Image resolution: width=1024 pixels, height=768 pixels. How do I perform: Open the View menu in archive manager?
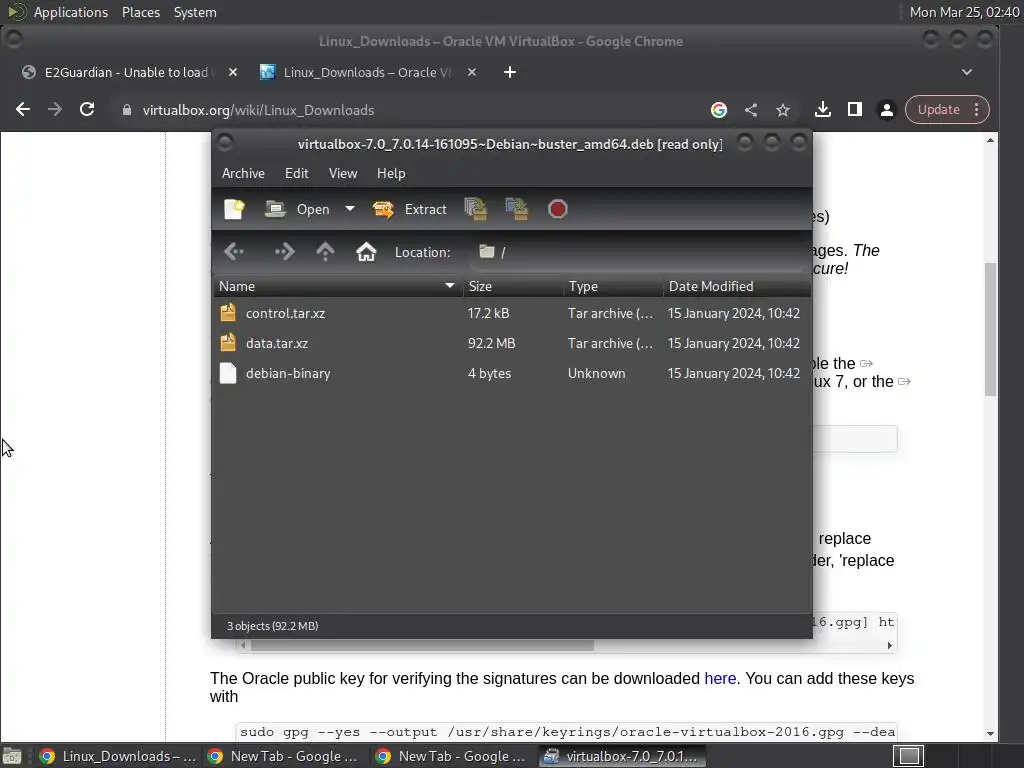coord(343,173)
